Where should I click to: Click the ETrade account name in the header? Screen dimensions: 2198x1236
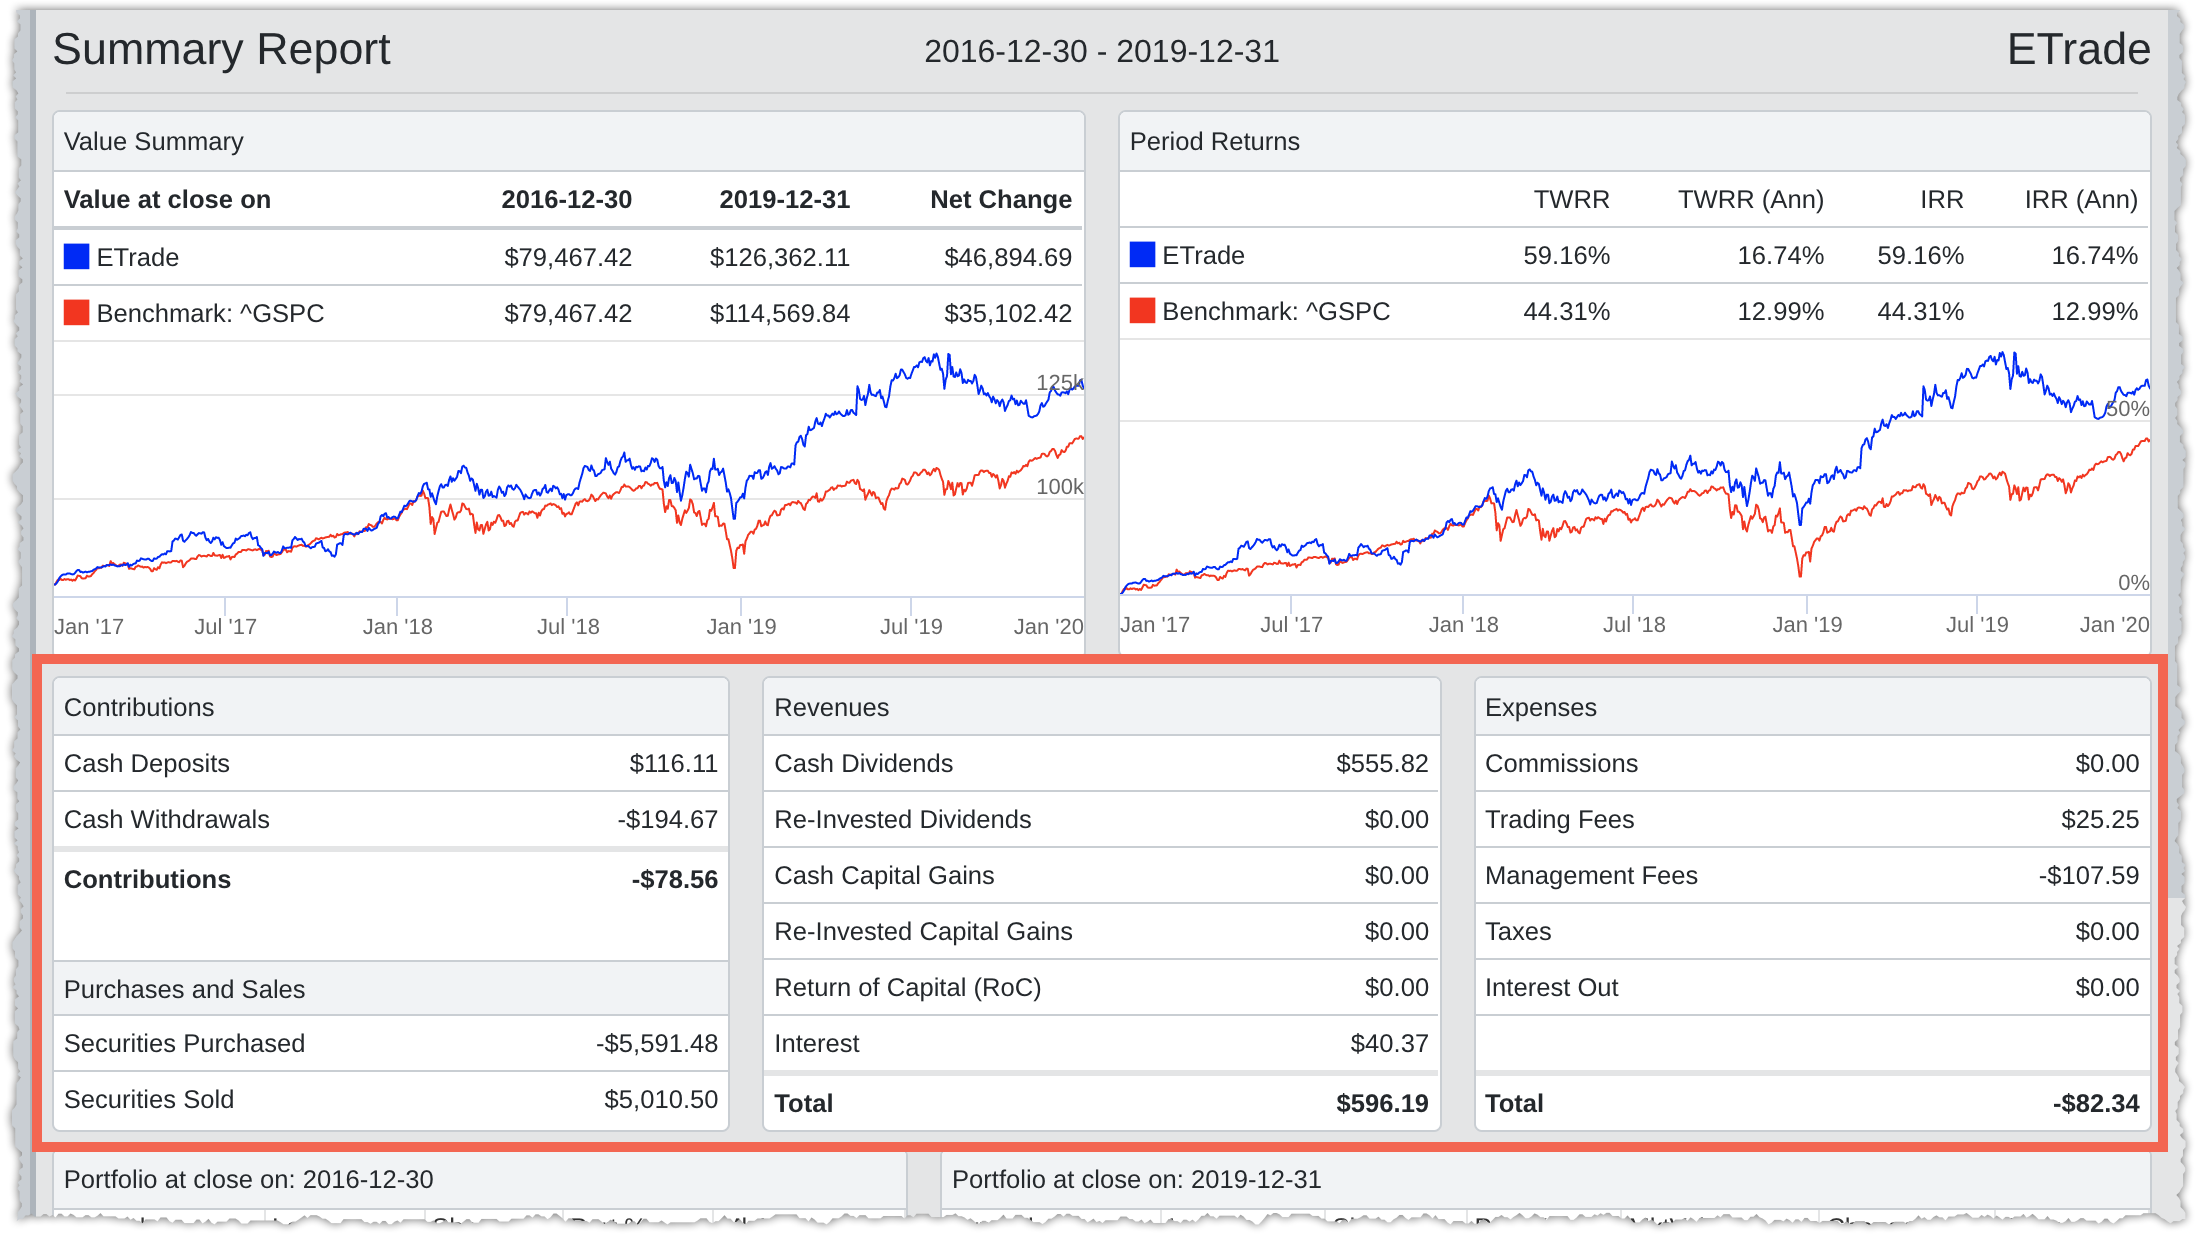click(2078, 49)
